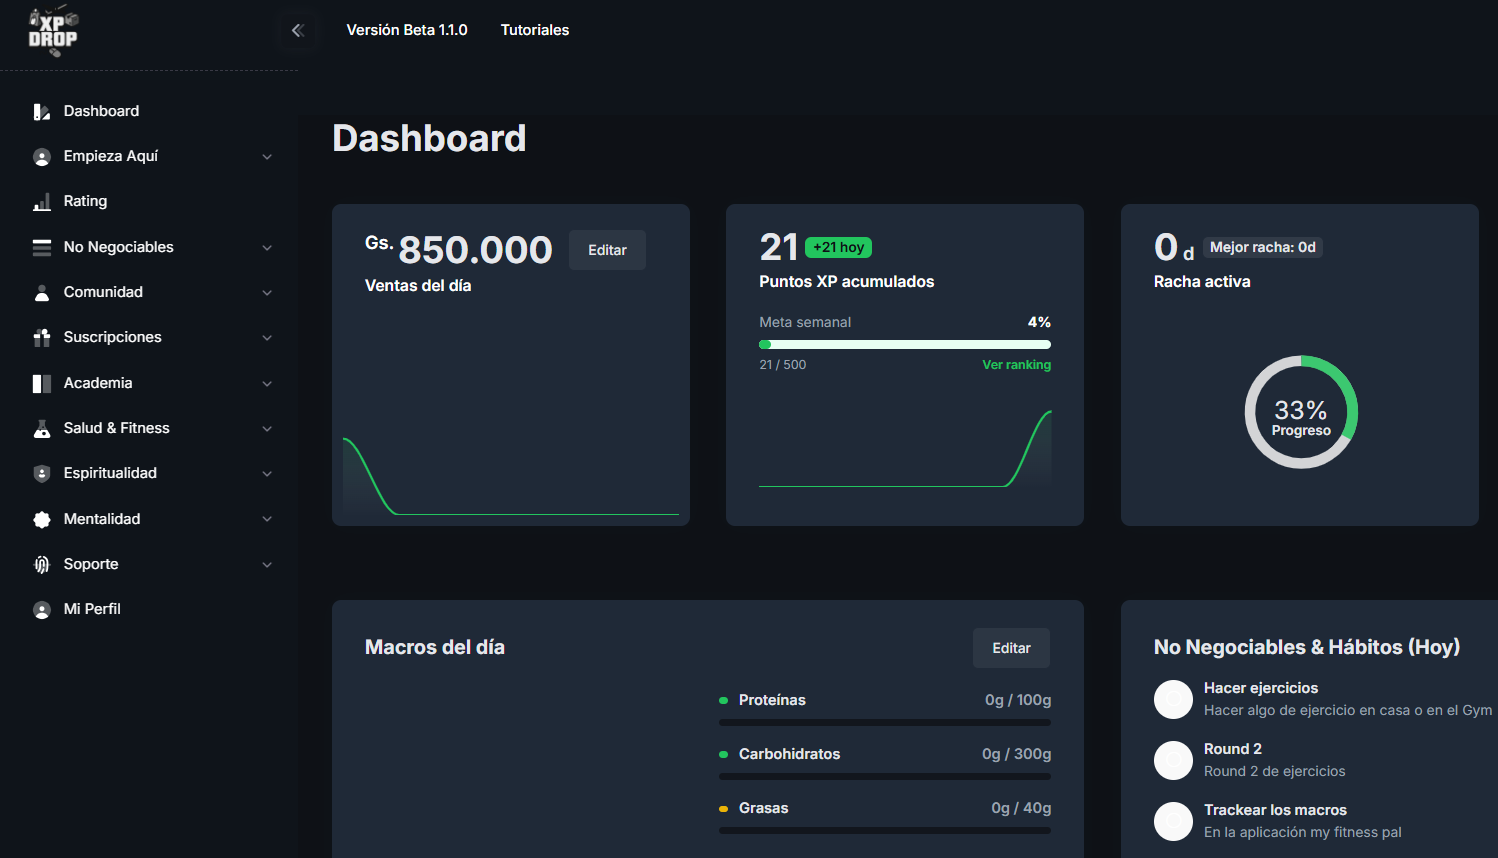The image size is (1498, 858).
Task: Expand the No Negociables sidebar chevron
Action: coord(267,248)
